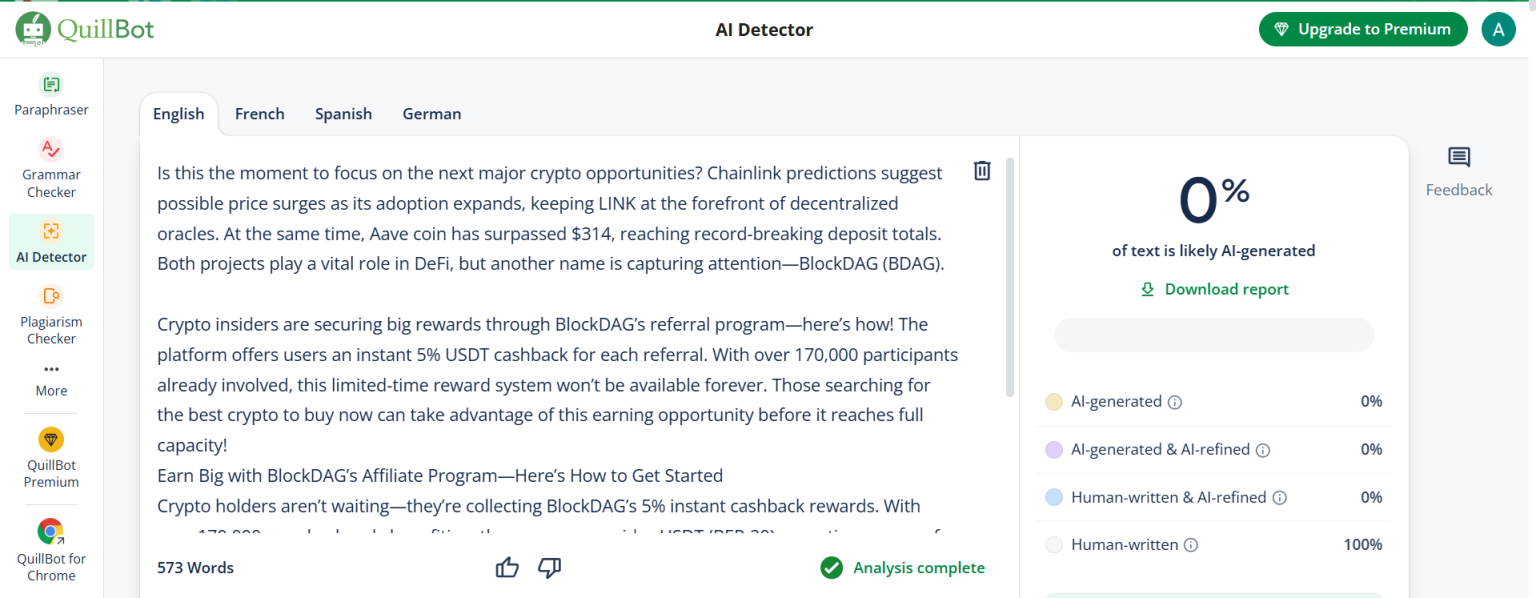The height and width of the screenshot is (598, 1536).
Task: Show info for Human-written & AI-refined
Action: click(1279, 498)
